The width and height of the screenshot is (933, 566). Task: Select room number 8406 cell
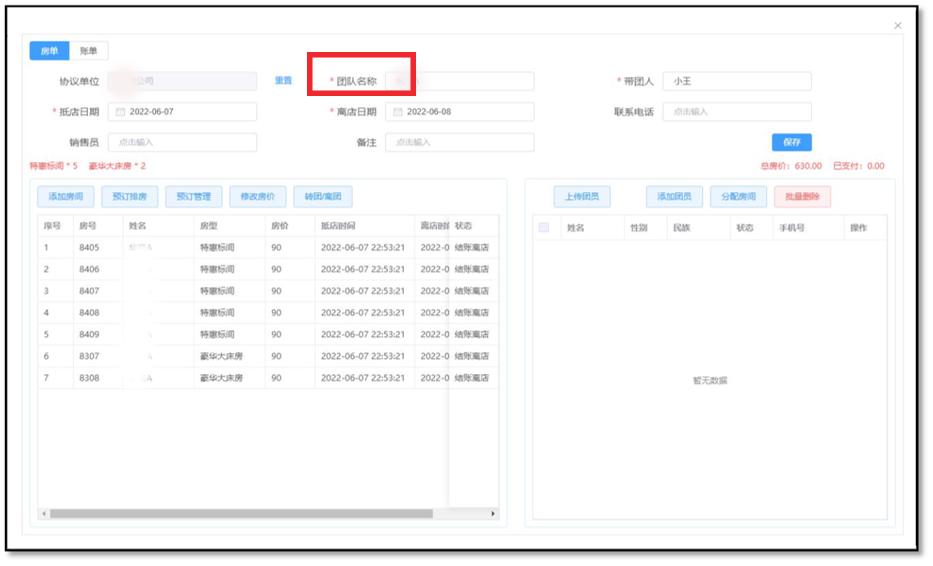(x=89, y=269)
